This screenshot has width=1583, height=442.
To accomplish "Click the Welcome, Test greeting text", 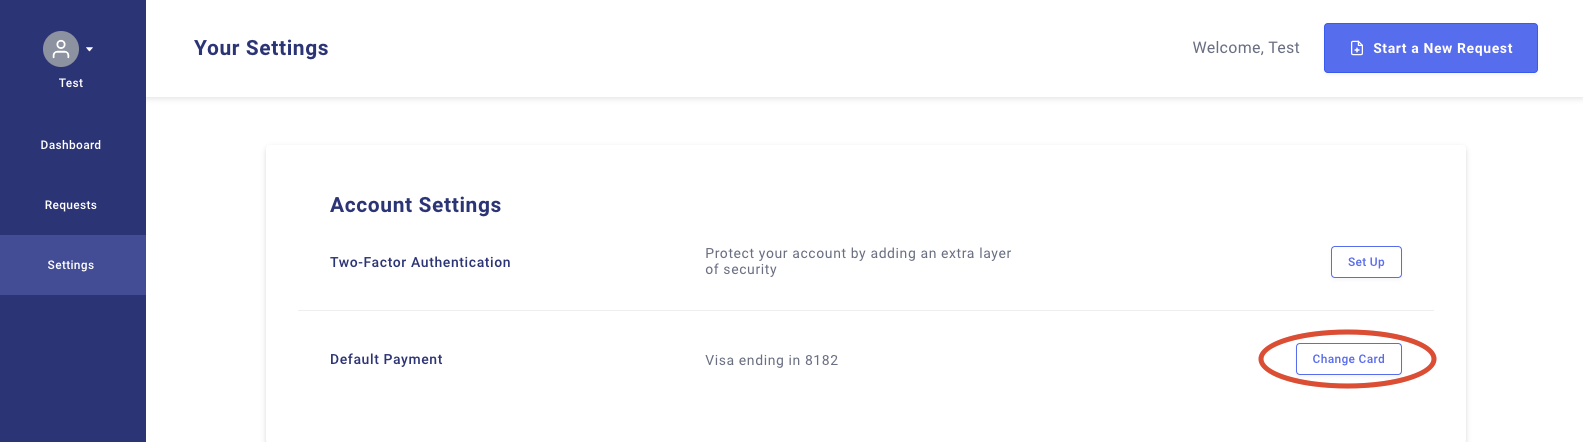I will [1246, 48].
